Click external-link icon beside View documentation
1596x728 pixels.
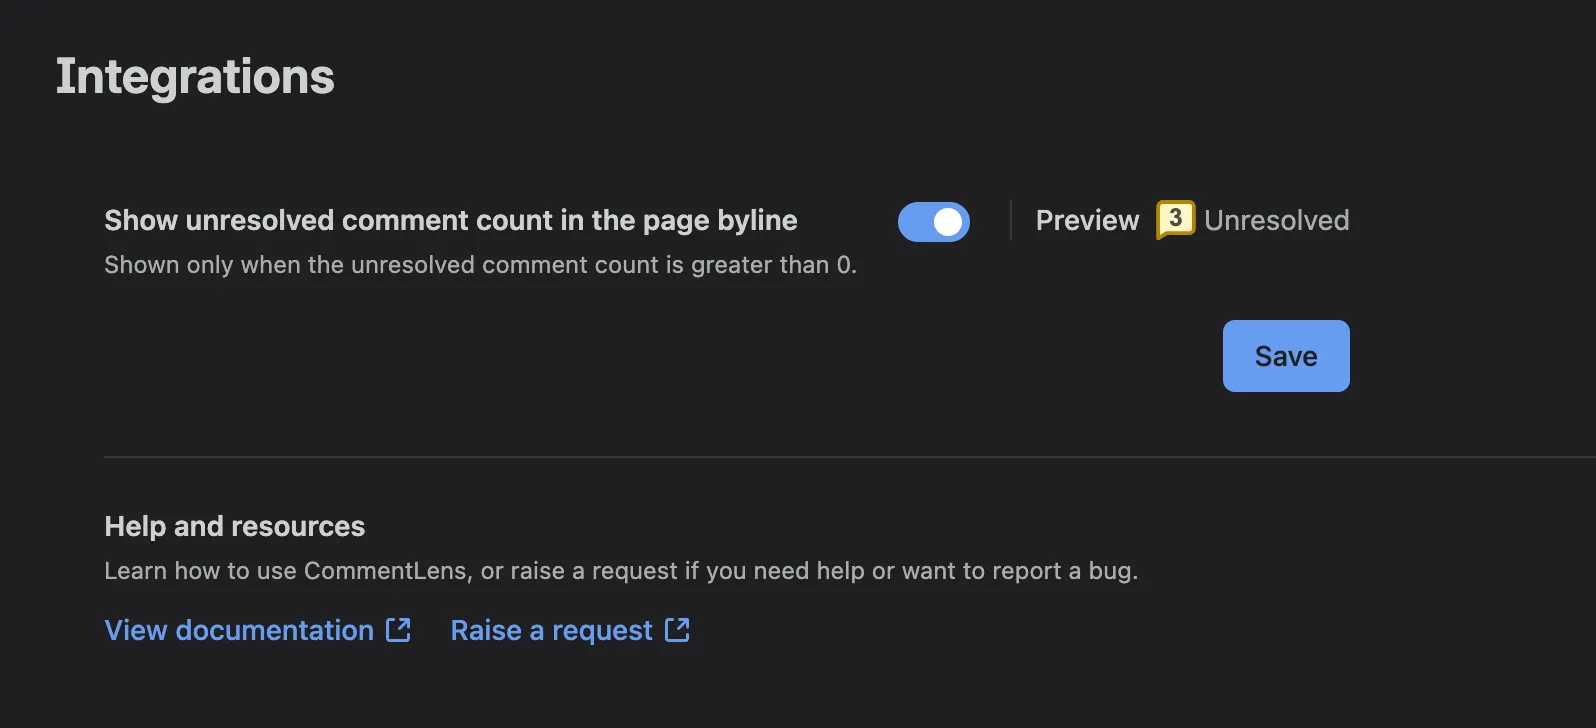(x=398, y=629)
